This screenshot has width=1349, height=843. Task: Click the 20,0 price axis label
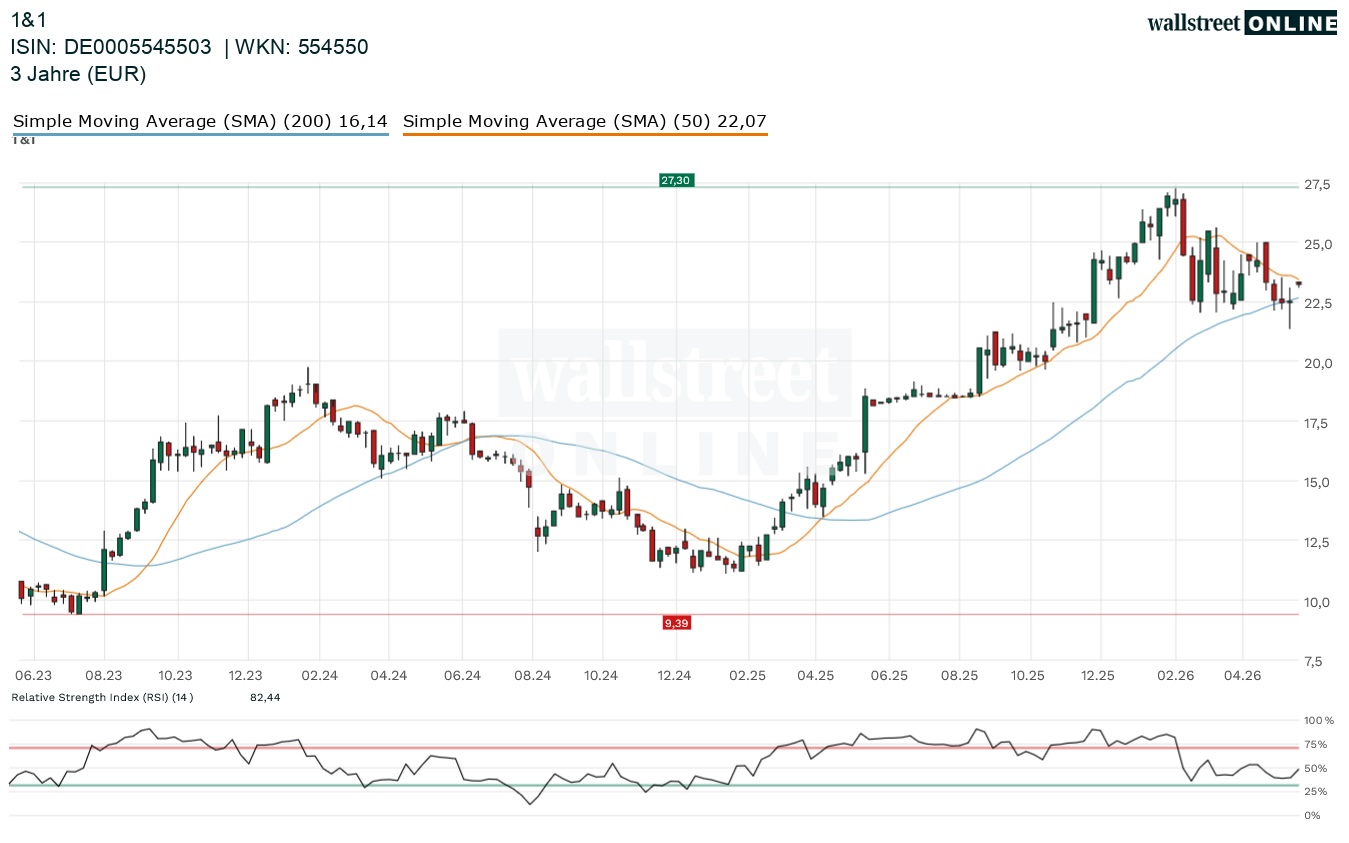1318,363
